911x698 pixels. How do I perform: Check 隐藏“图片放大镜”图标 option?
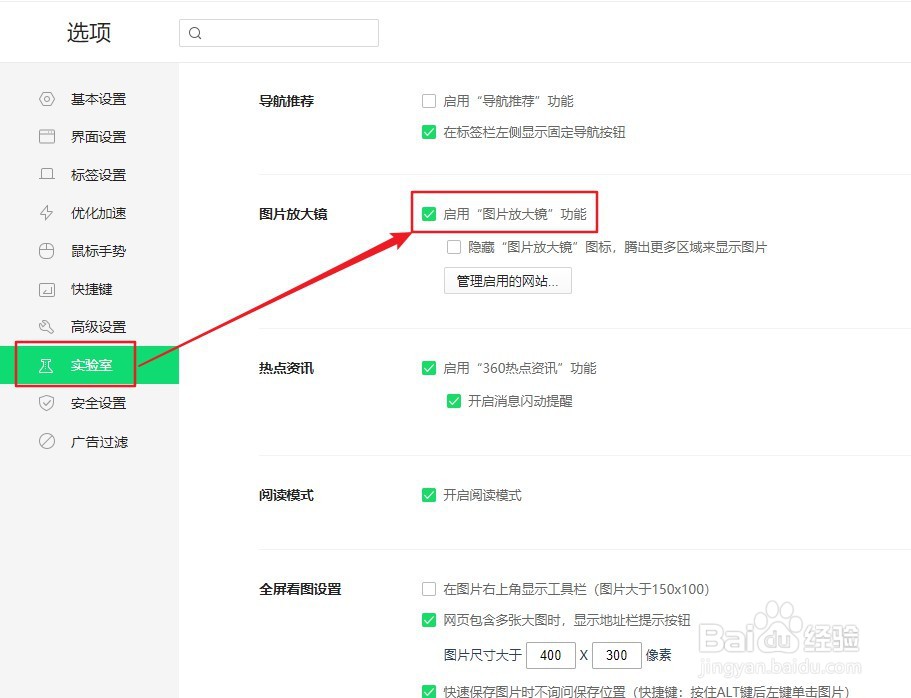click(454, 247)
